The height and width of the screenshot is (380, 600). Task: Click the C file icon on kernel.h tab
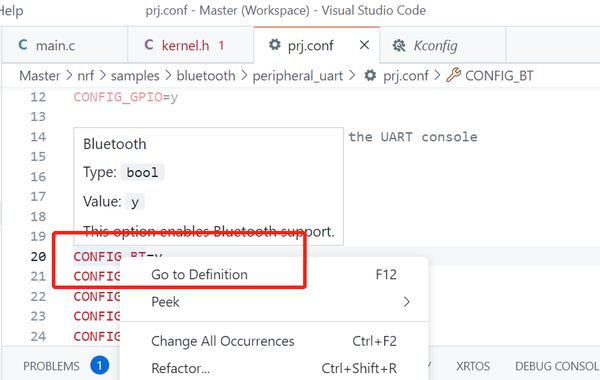[x=149, y=45]
